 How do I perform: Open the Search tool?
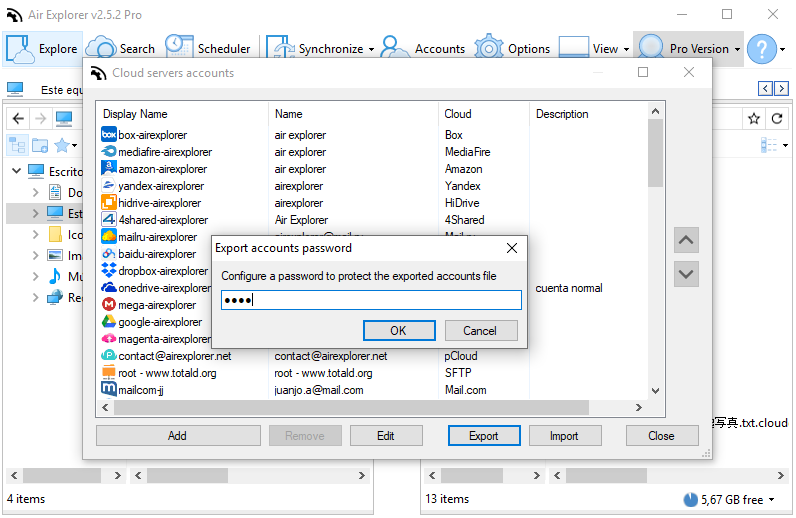pos(121,49)
